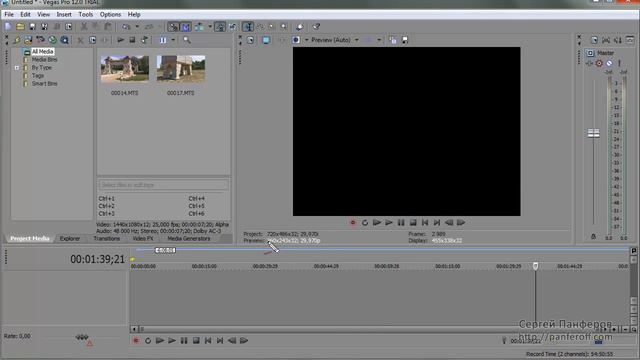Remove unused media with the lightning icon

[x=16, y=40]
